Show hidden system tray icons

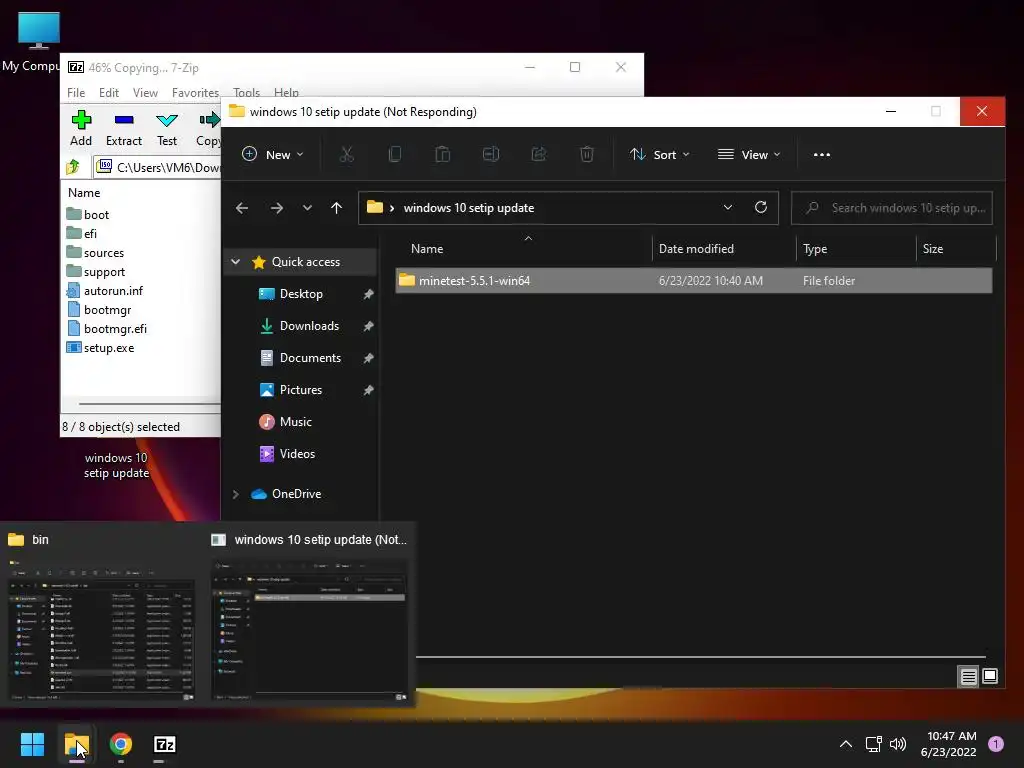[846, 744]
